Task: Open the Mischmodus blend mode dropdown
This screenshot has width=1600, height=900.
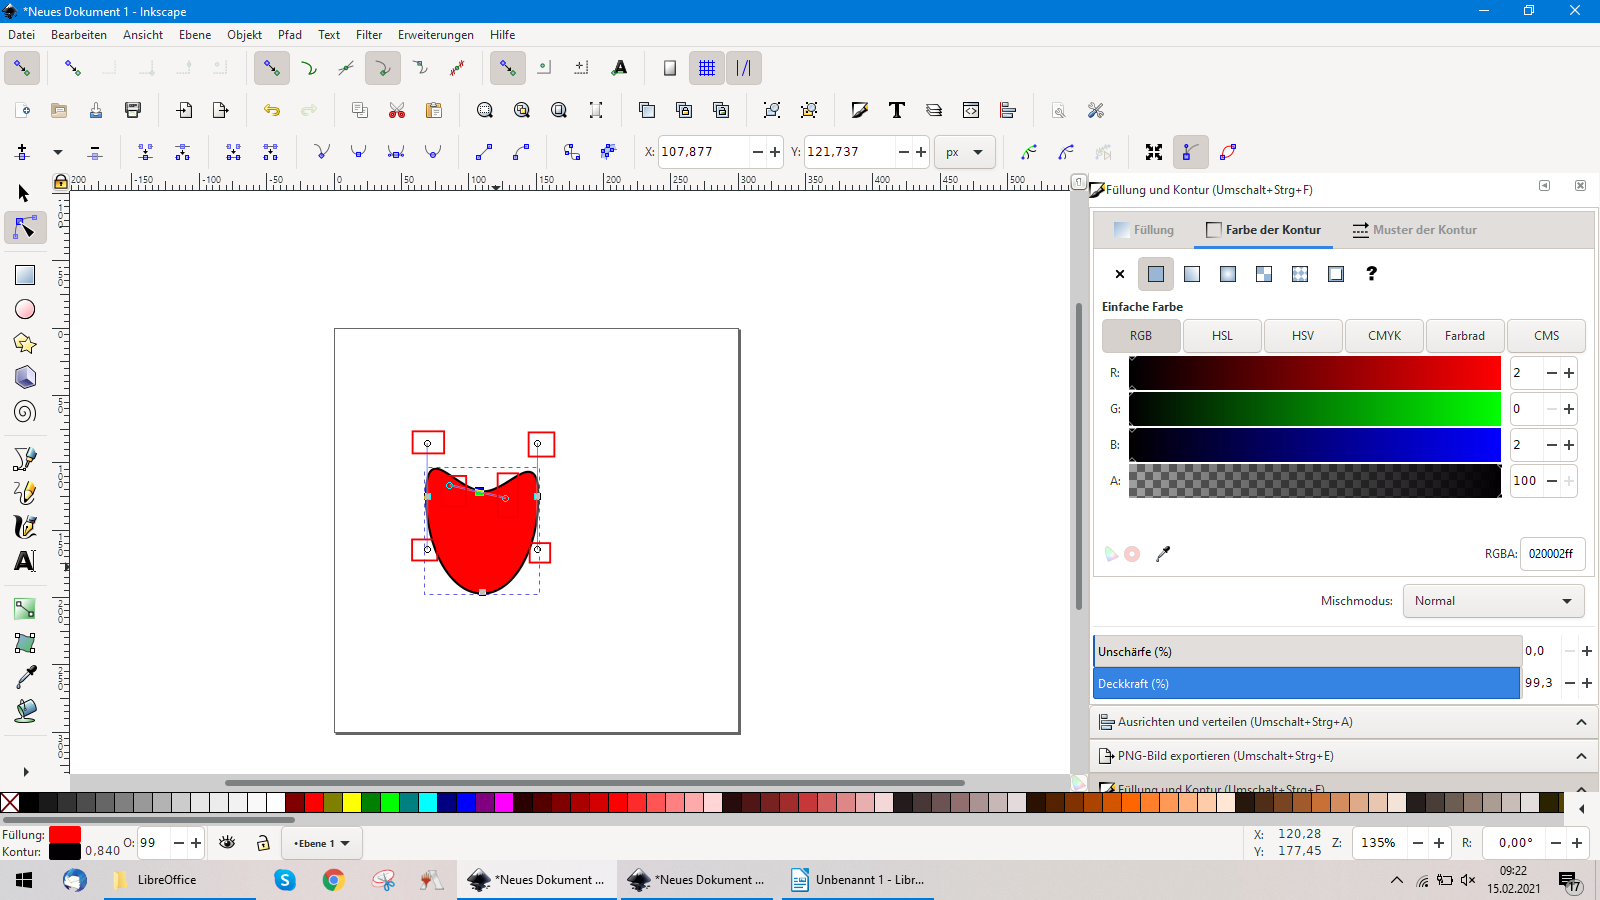Action: (x=1492, y=601)
